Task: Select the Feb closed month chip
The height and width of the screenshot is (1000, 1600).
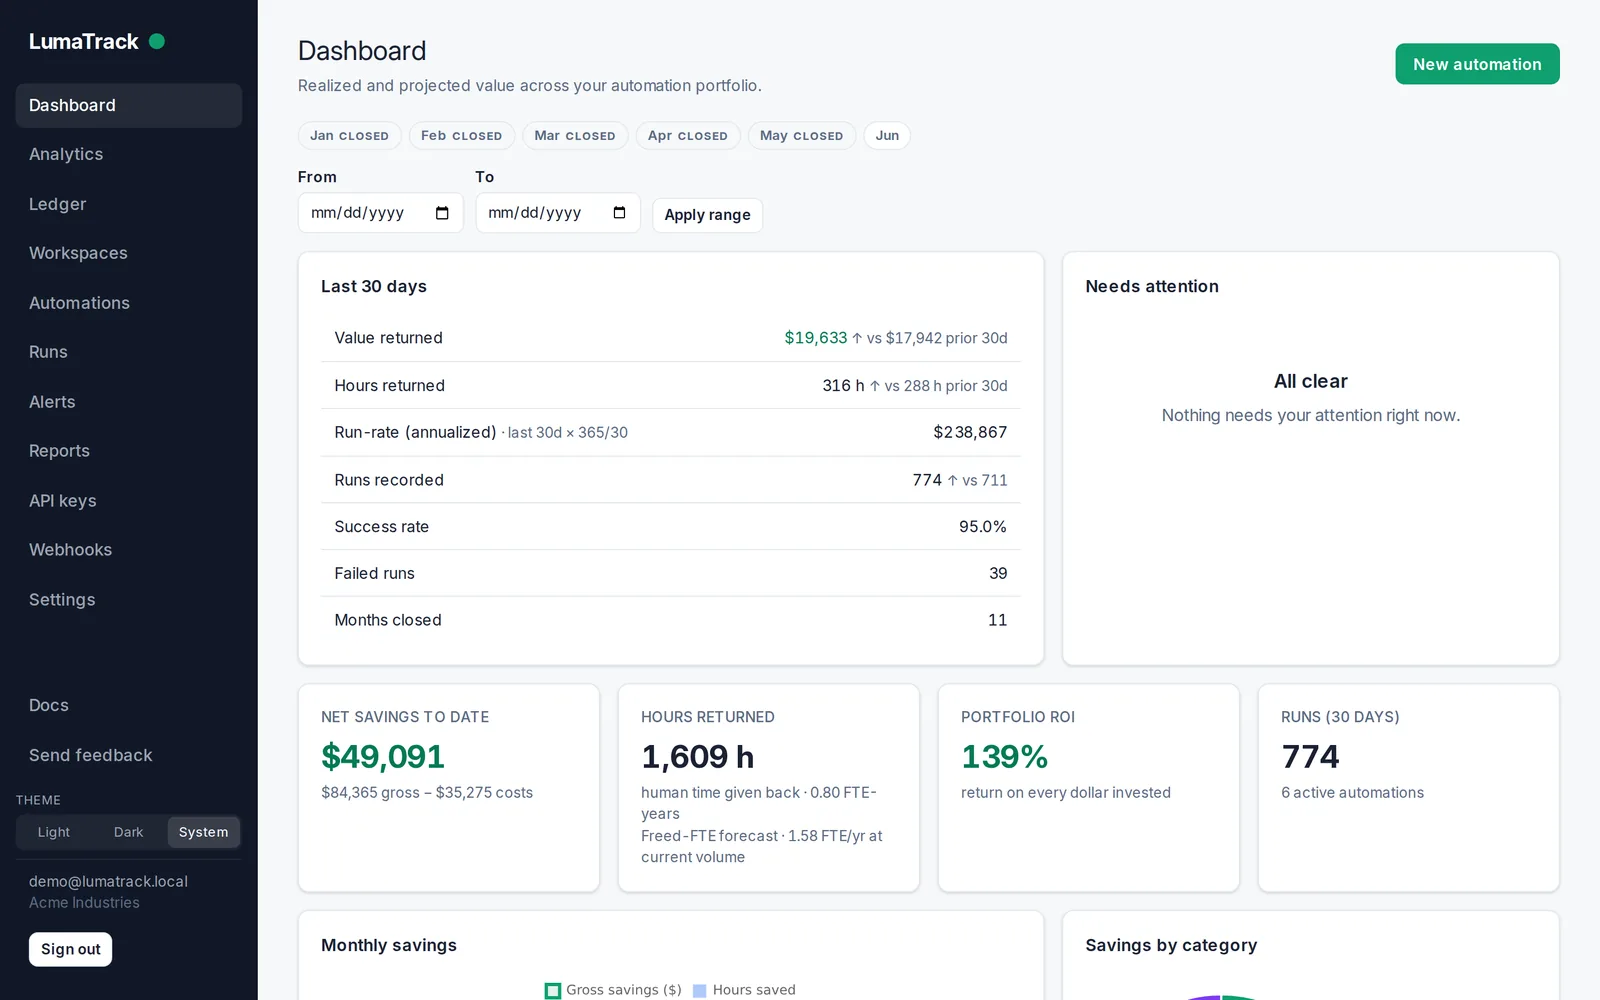Action: coord(462,136)
